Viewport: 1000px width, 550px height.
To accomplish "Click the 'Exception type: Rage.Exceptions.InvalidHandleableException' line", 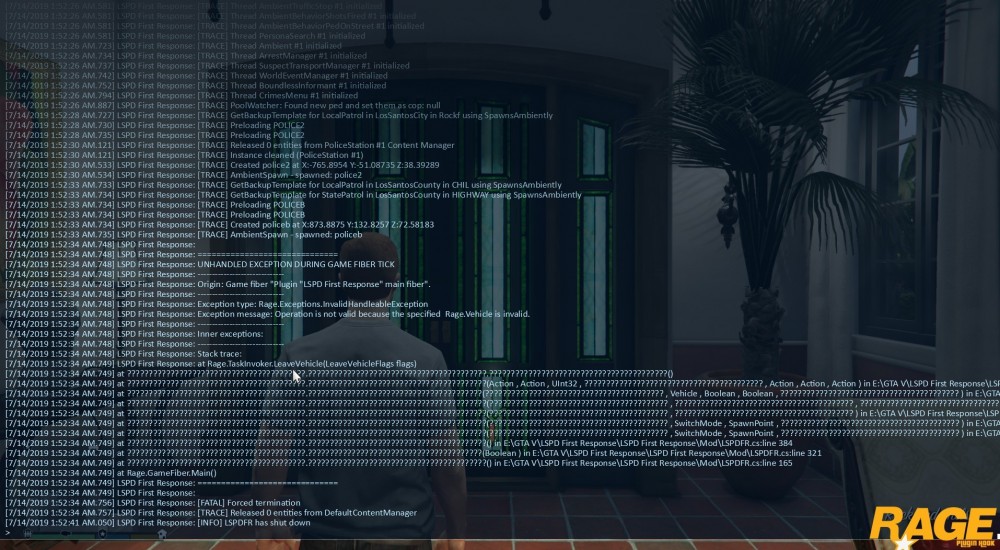I will click(217, 304).
